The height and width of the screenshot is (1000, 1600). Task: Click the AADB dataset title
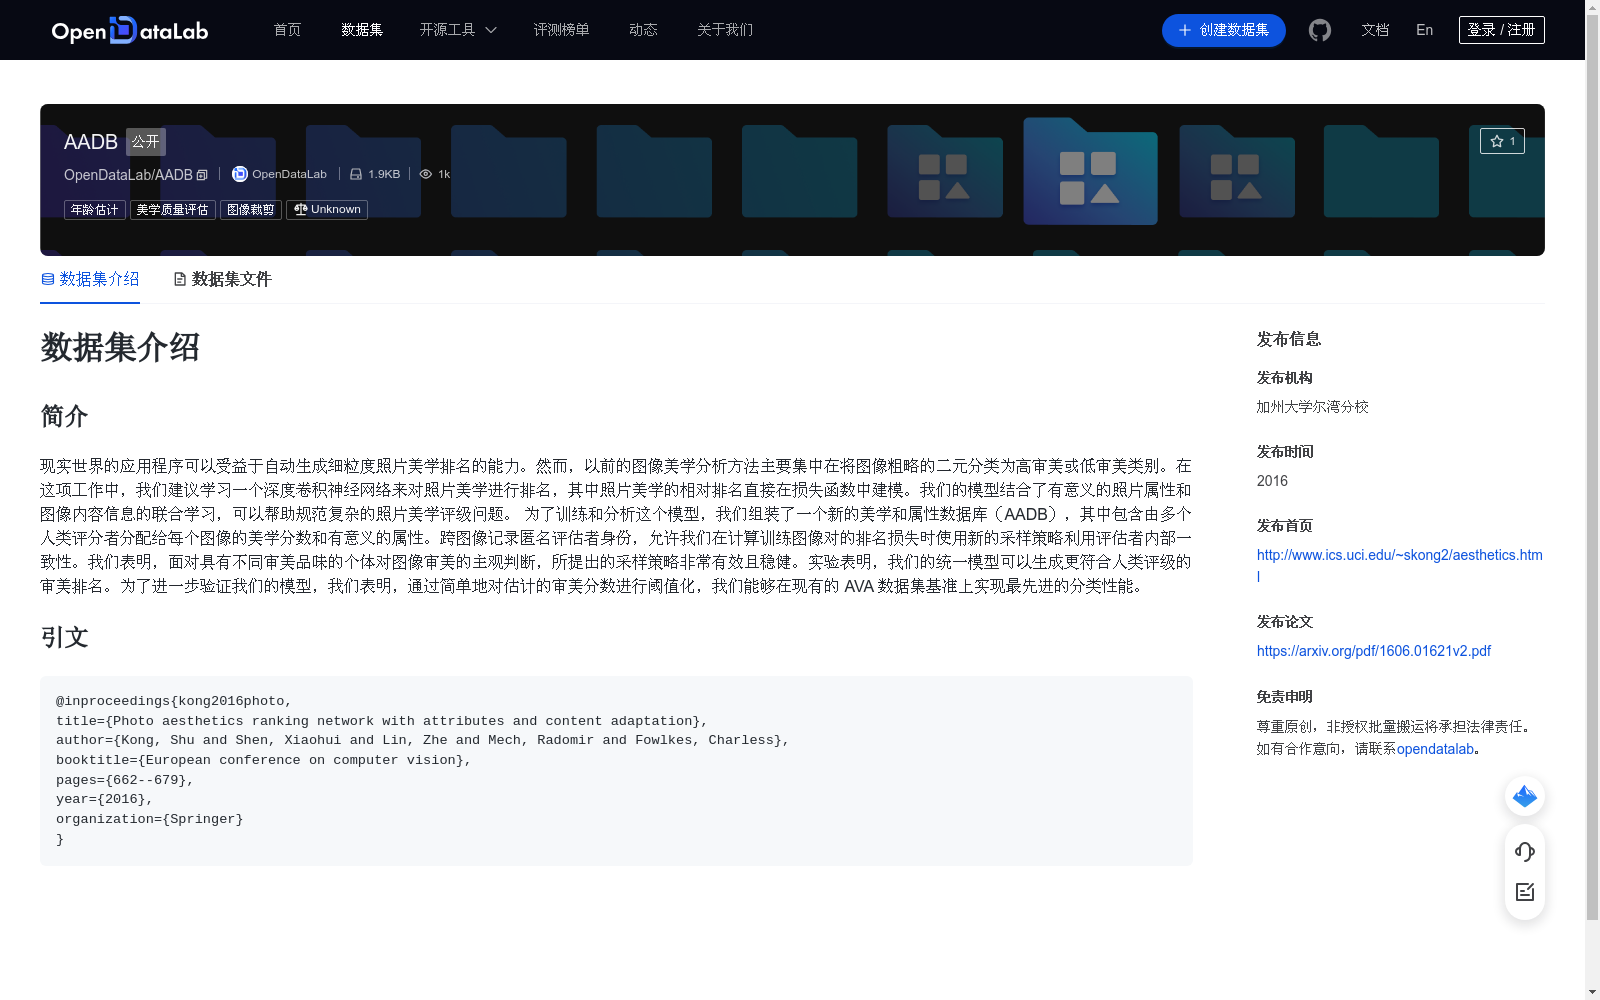click(x=91, y=142)
